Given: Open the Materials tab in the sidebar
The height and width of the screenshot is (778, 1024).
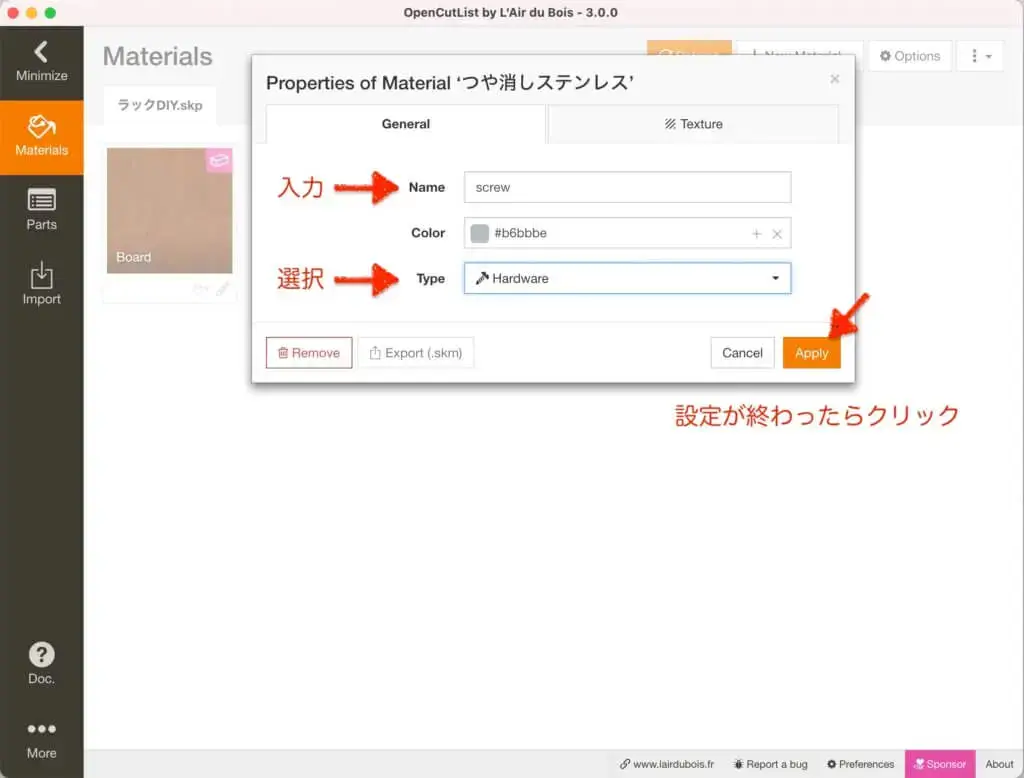Looking at the screenshot, I should (41, 137).
